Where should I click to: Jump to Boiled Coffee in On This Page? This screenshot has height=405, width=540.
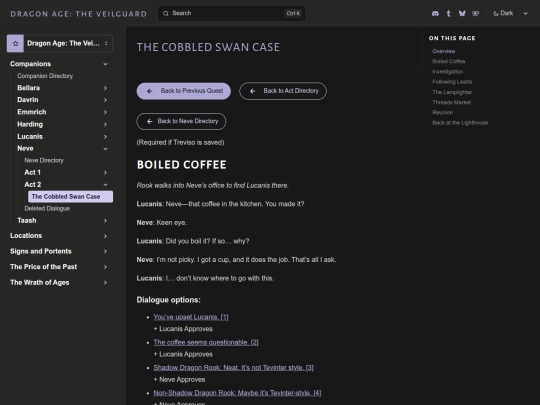[448, 61]
